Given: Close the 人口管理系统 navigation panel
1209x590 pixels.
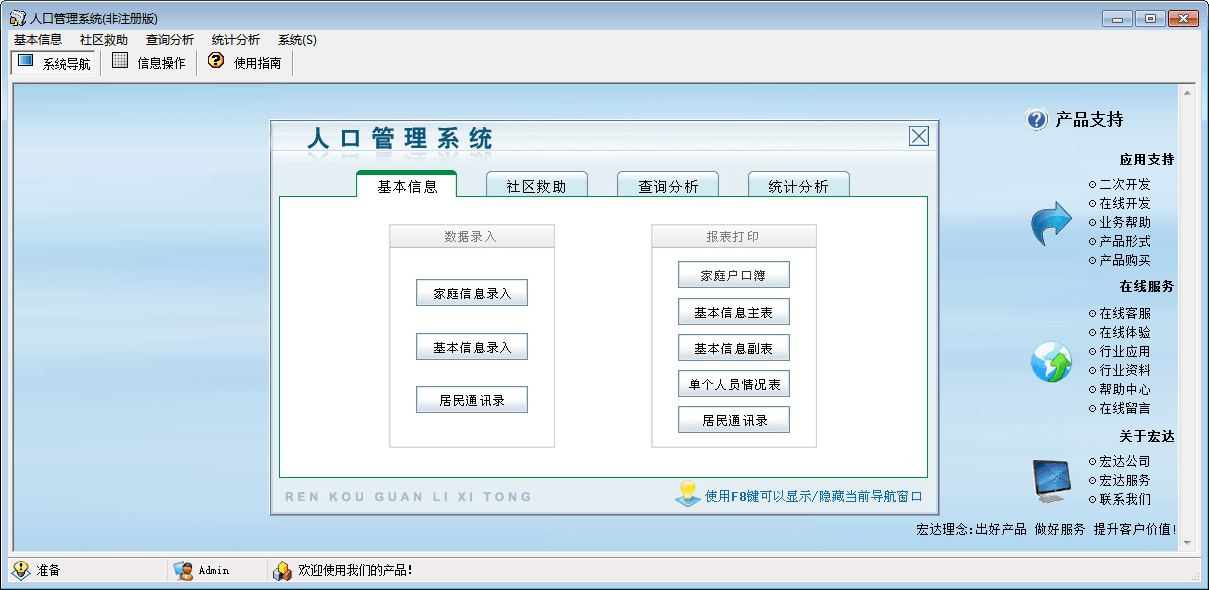Looking at the screenshot, I should coord(918,137).
